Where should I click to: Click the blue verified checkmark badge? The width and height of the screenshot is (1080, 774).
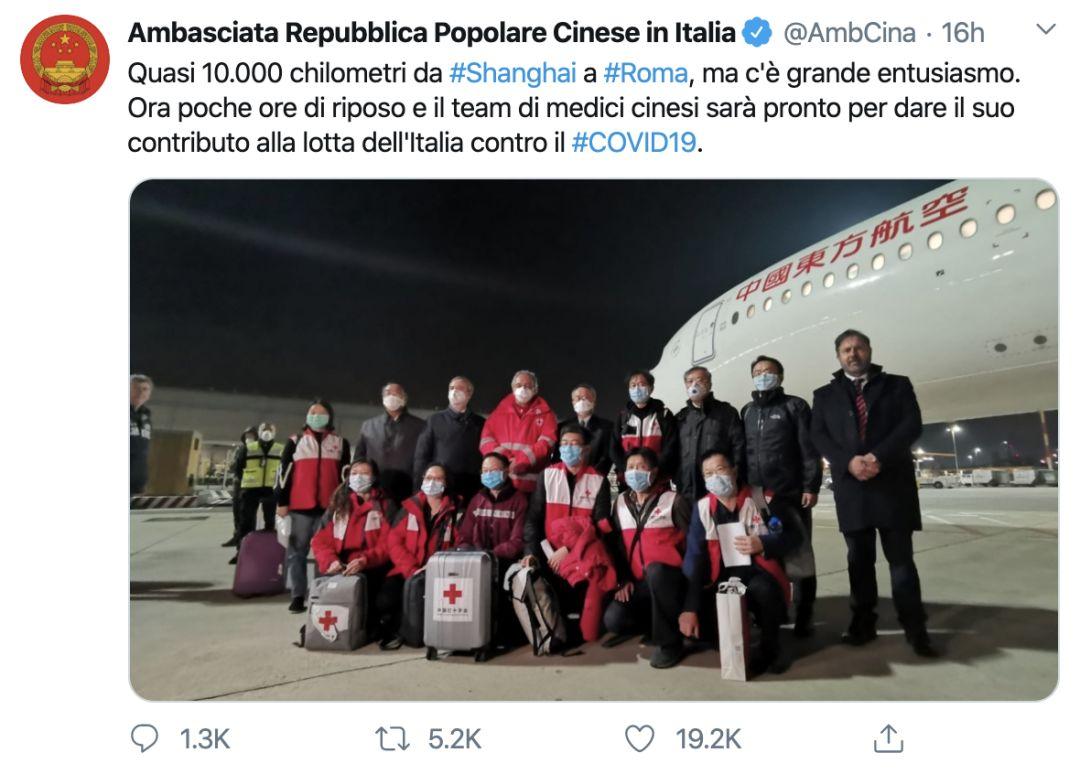coord(758,32)
